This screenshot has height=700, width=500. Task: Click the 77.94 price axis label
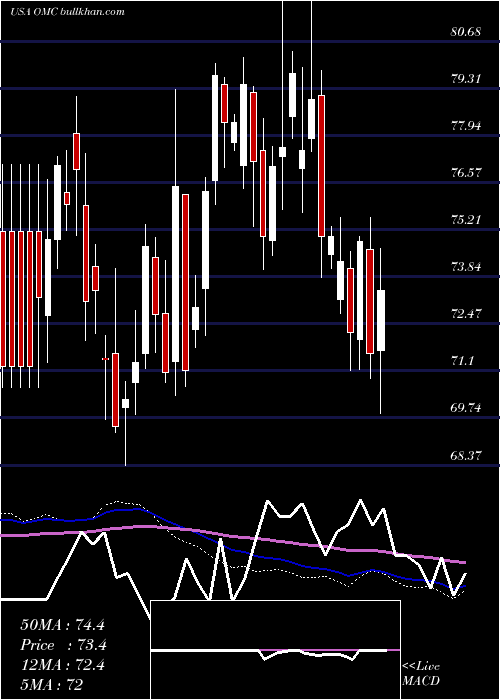[466, 125]
